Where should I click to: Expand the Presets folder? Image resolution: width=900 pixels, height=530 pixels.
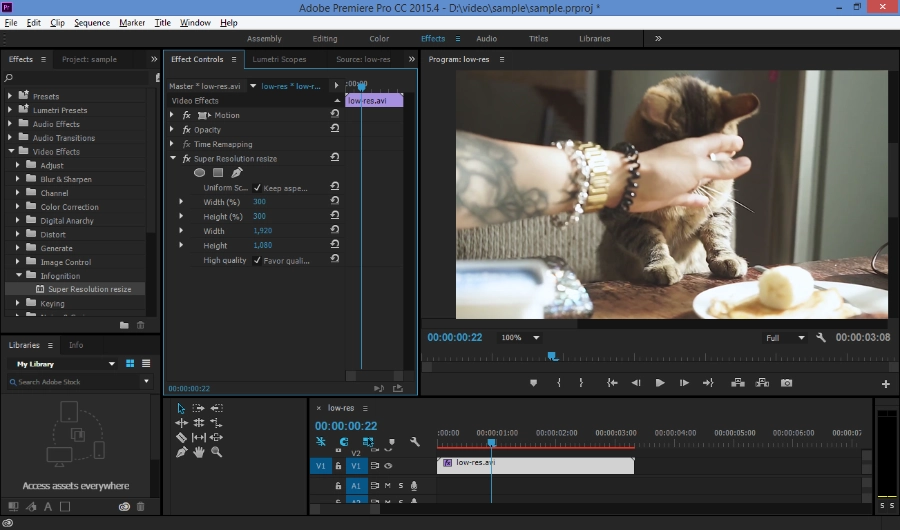click(x=10, y=96)
